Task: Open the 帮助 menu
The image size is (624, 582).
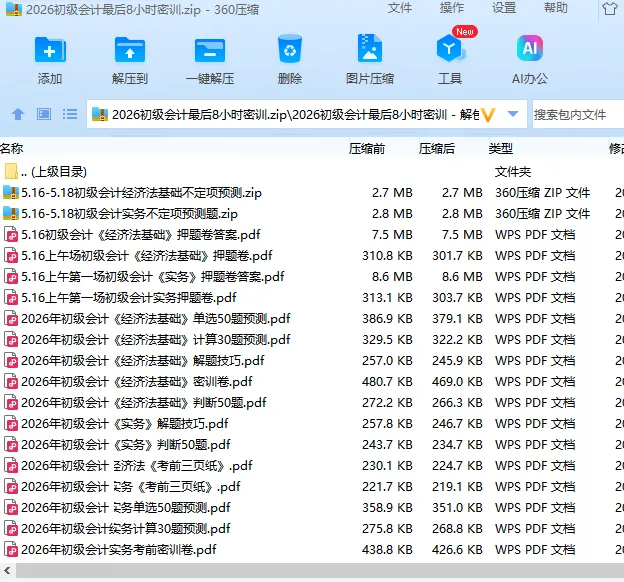Action: click(x=556, y=8)
